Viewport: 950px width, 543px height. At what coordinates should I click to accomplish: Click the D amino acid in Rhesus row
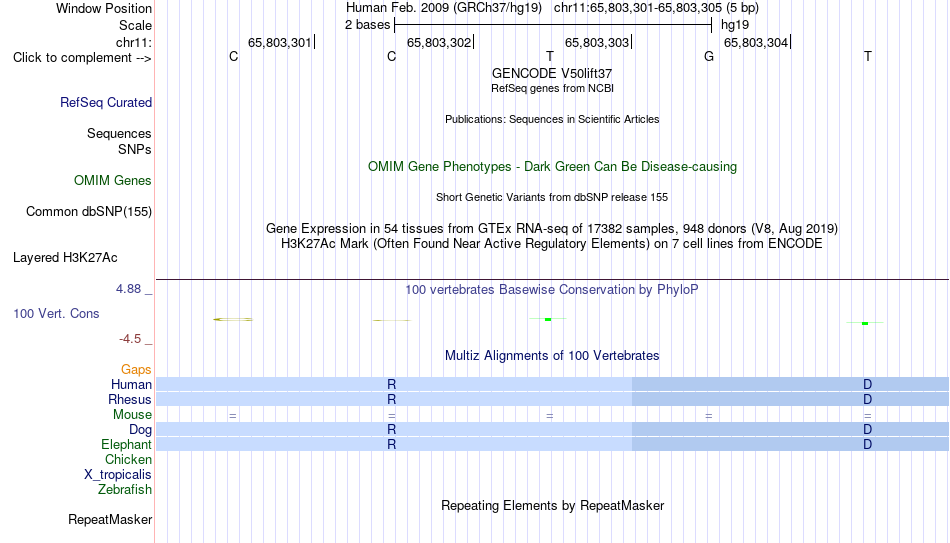pyautogui.click(x=868, y=399)
